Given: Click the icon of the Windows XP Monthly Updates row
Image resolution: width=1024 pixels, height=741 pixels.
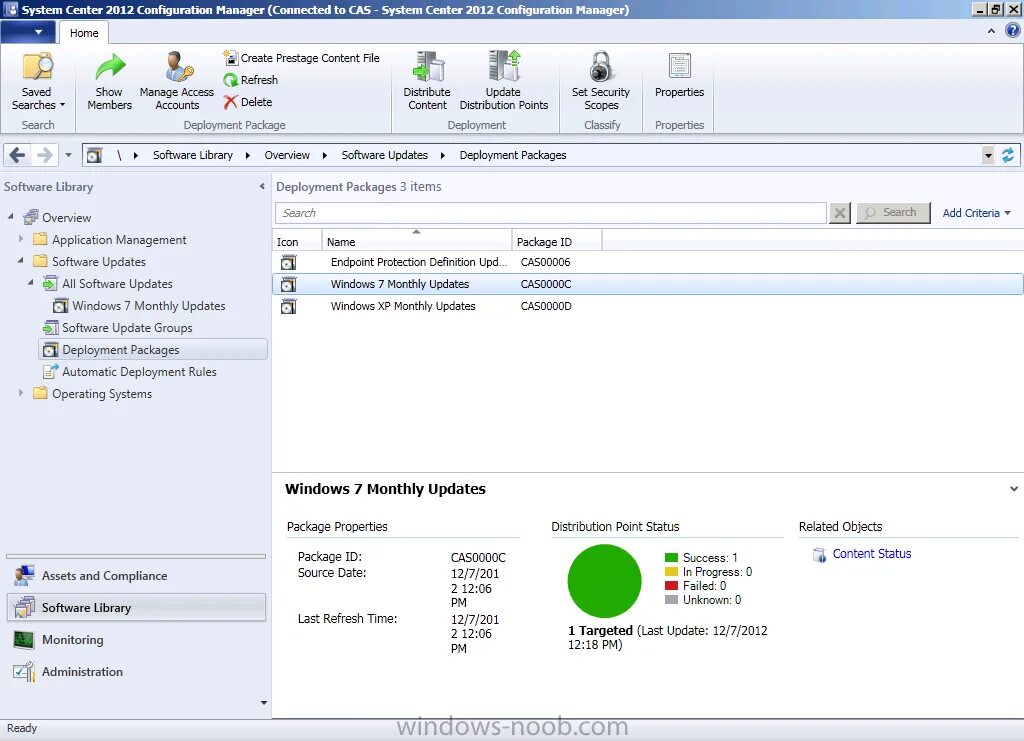Looking at the screenshot, I should [x=288, y=306].
